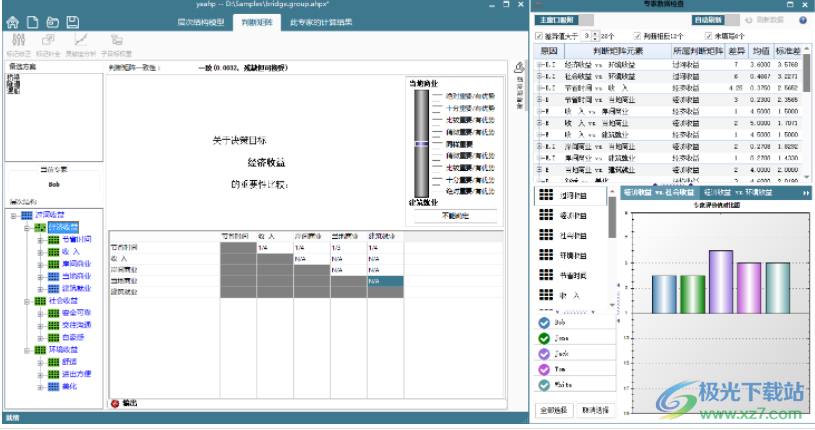
Task: Click the 标记补全 toolbar icon
Action: click(48, 40)
